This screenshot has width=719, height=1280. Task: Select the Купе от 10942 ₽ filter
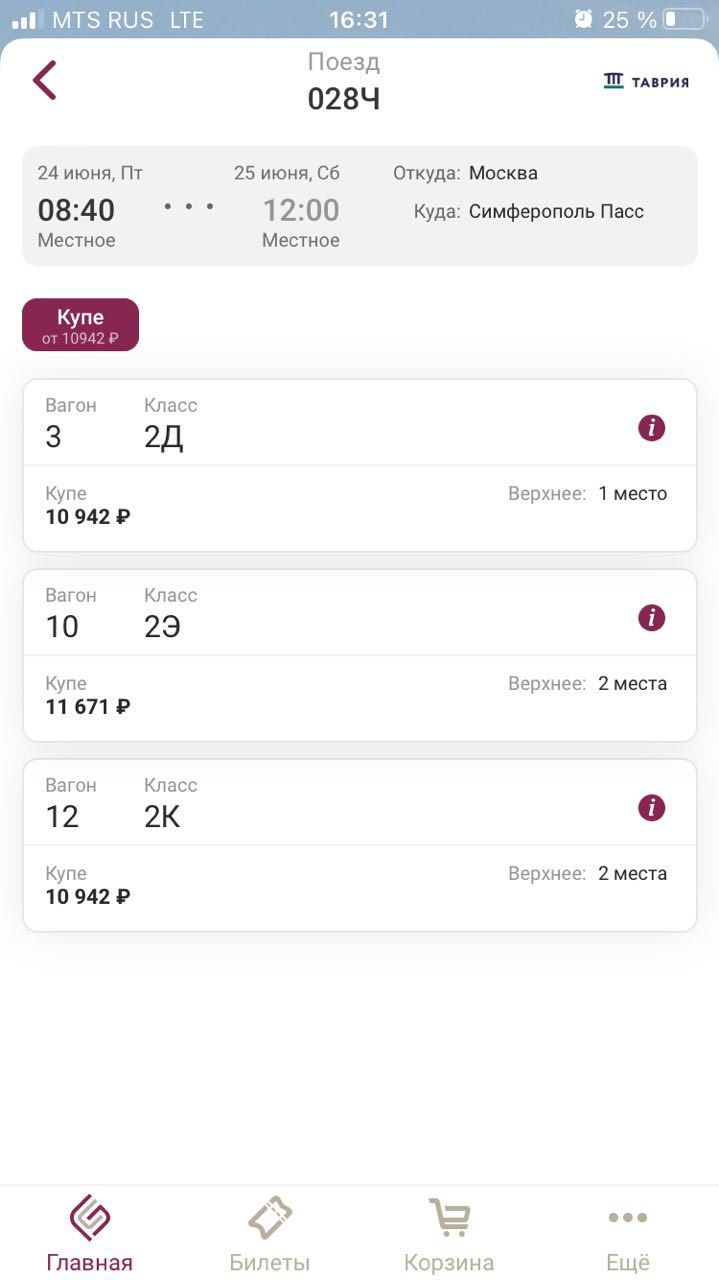(x=80, y=325)
